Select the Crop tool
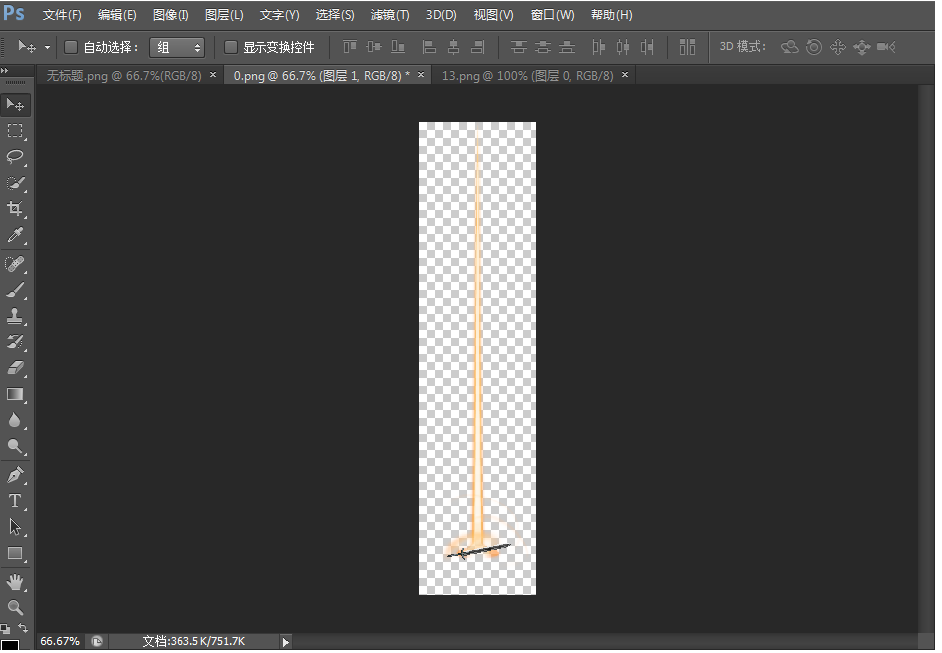942x653 pixels. point(16,209)
